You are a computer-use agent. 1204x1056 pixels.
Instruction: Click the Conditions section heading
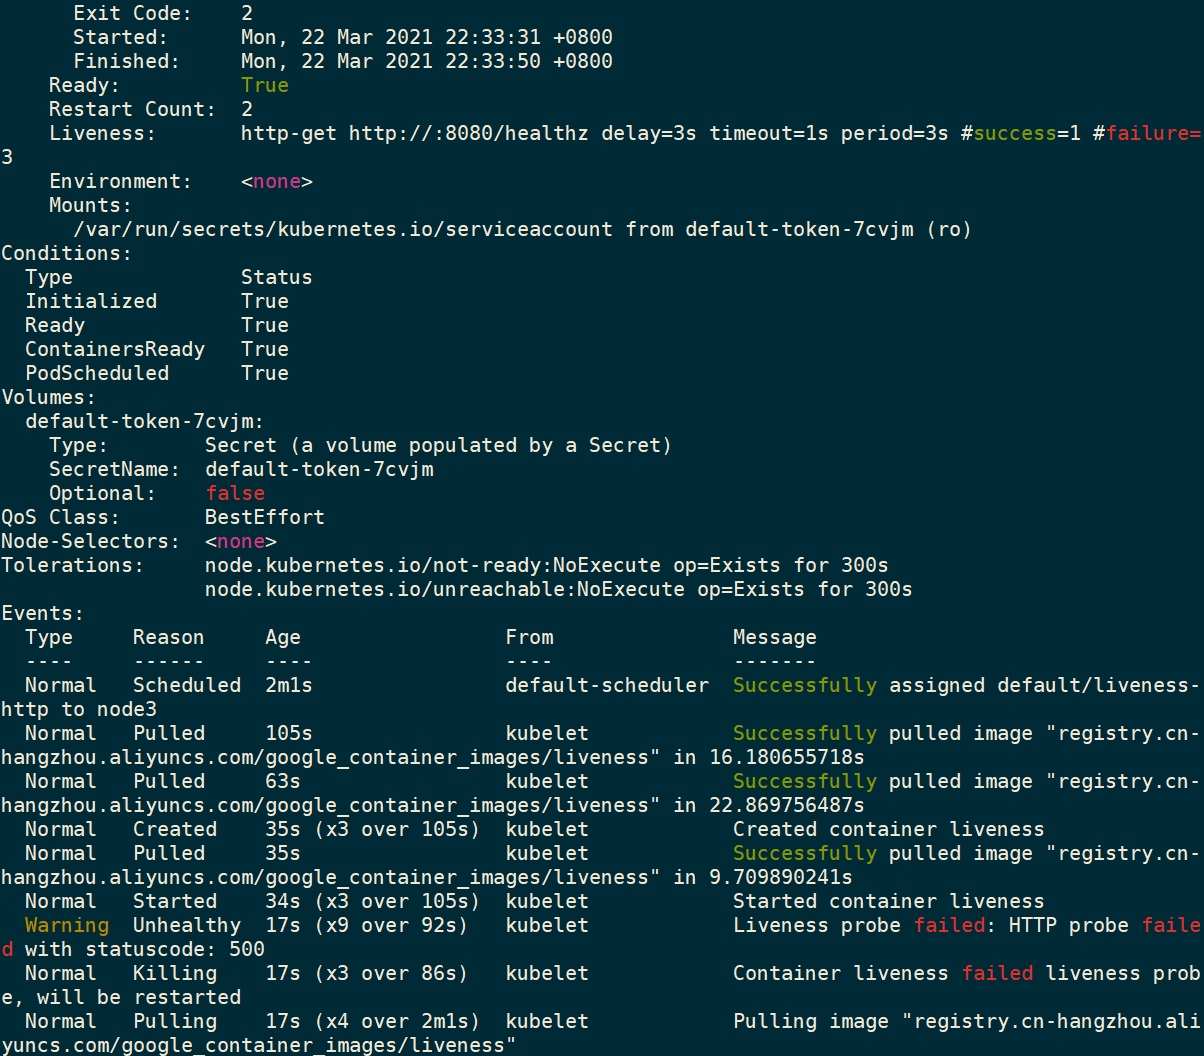pos(66,253)
